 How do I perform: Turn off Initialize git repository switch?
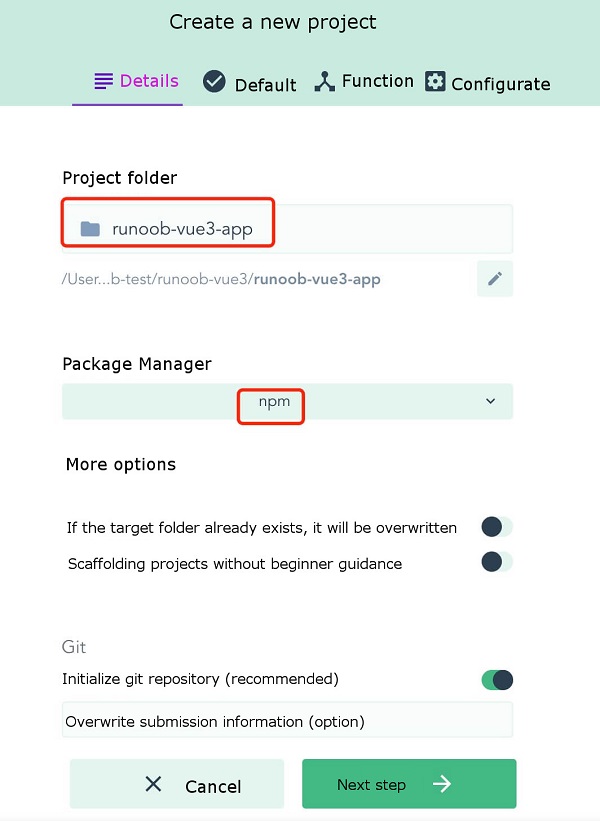[x=496, y=680]
